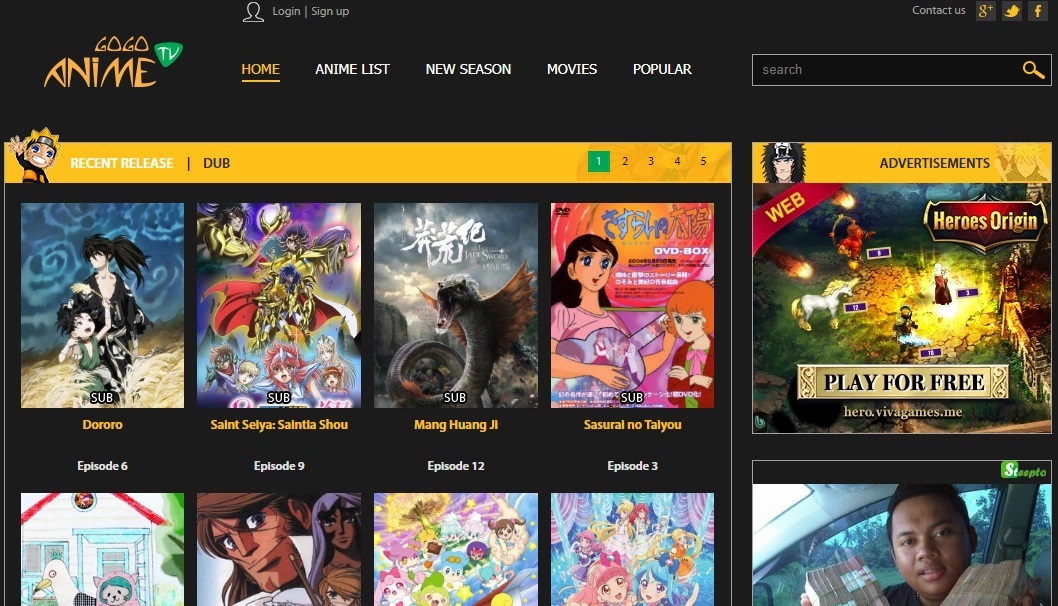Click Episode 3 under Sasurai no Taiyou
Image resolution: width=1058 pixels, height=606 pixels.
(632, 466)
